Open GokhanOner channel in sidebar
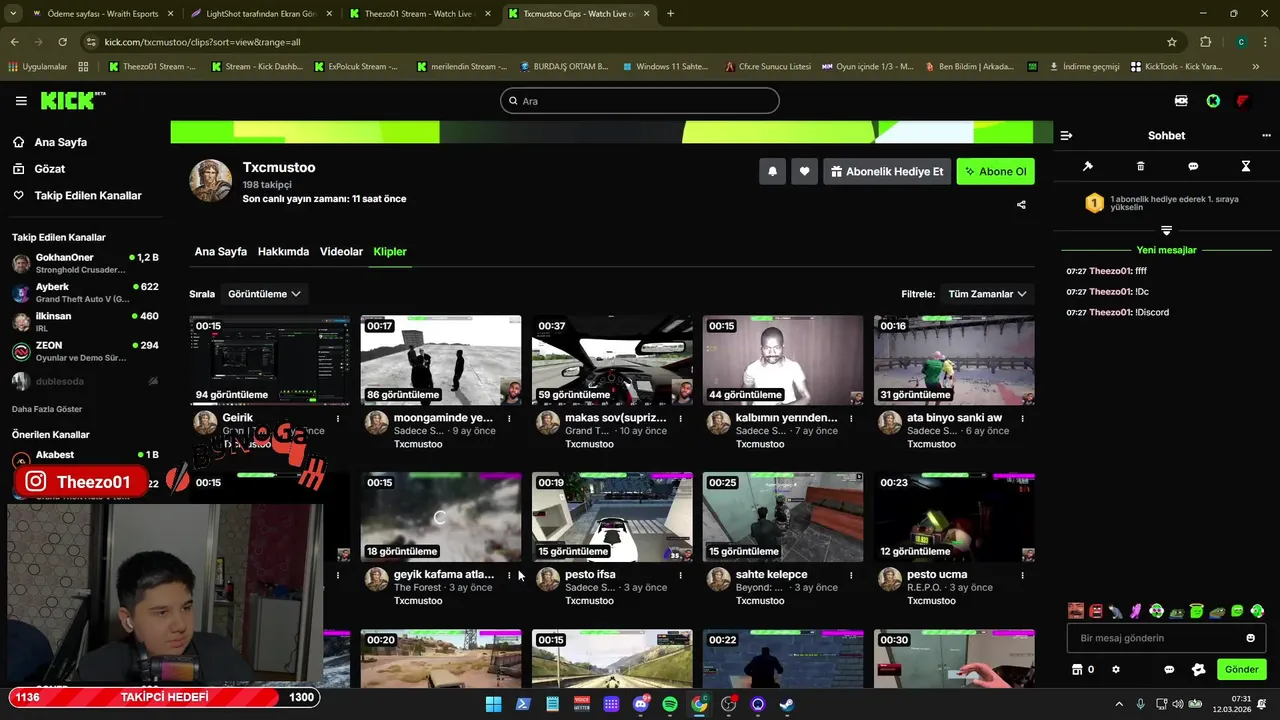1280x720 pixels. point(85,264)
